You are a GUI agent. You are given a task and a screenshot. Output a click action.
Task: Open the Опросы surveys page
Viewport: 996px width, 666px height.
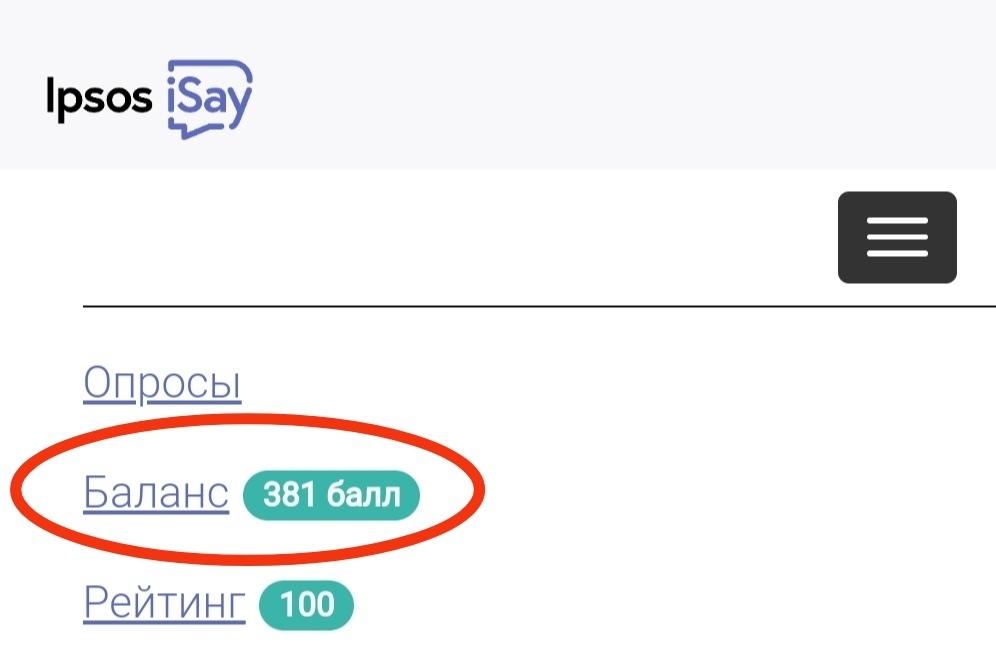[x=162, y=383]
